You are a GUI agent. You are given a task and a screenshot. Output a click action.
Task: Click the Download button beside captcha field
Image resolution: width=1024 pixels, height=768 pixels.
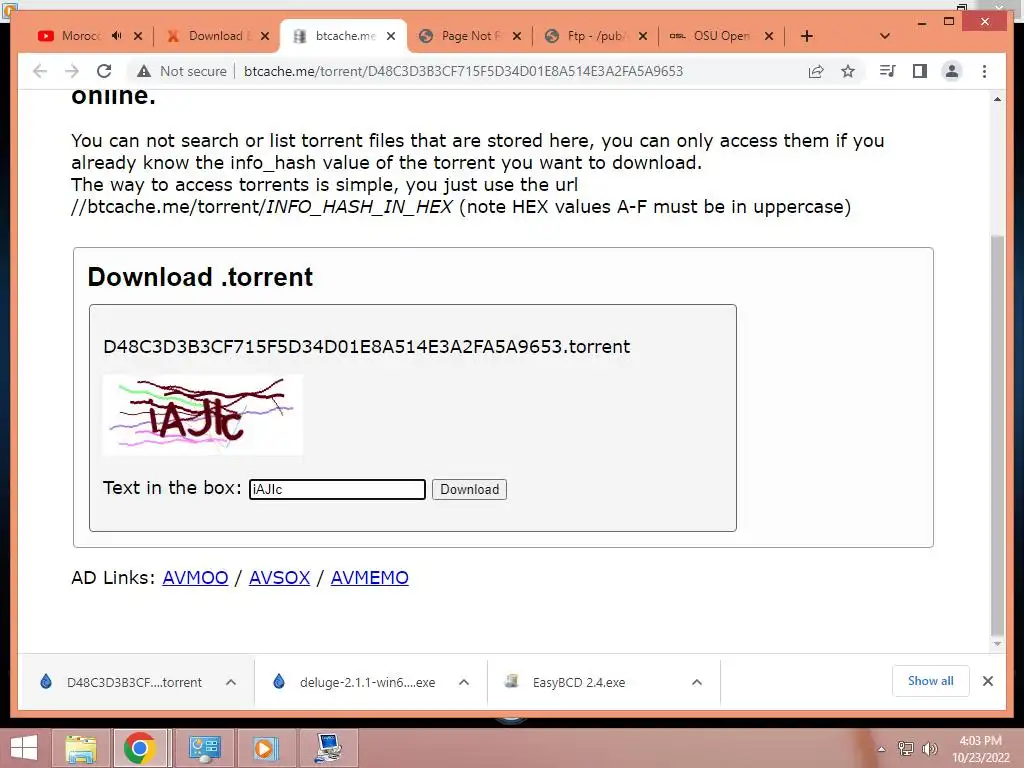469,489
